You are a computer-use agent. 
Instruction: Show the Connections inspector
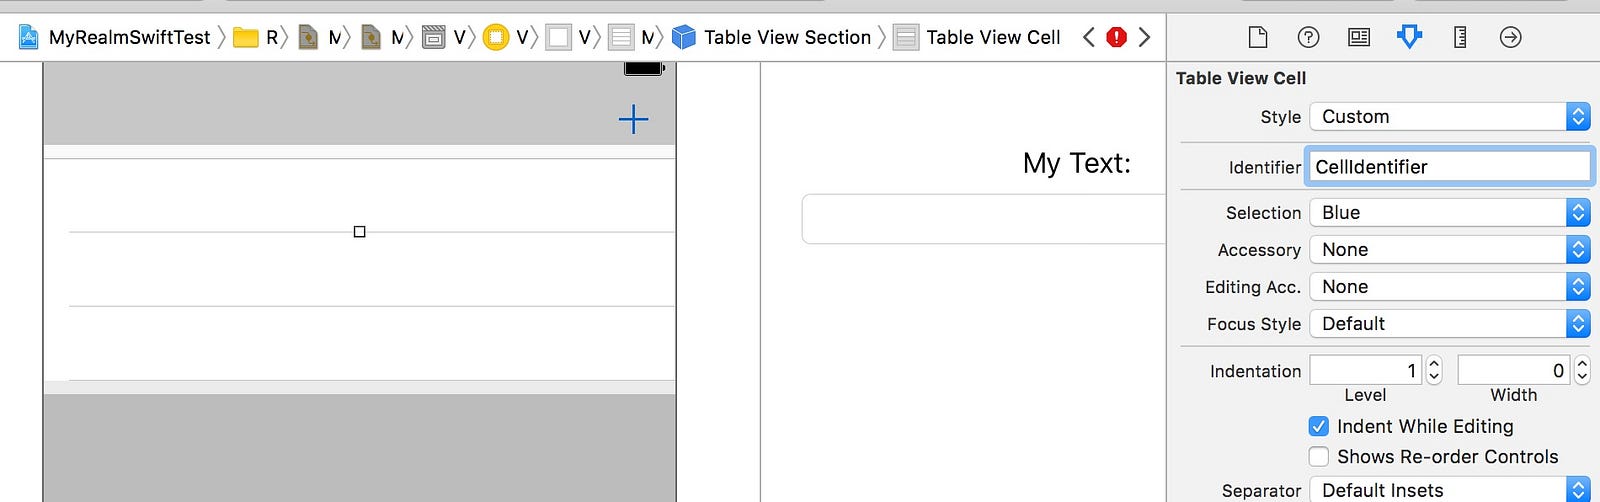pyautogui.click(x=1511, y=37)
